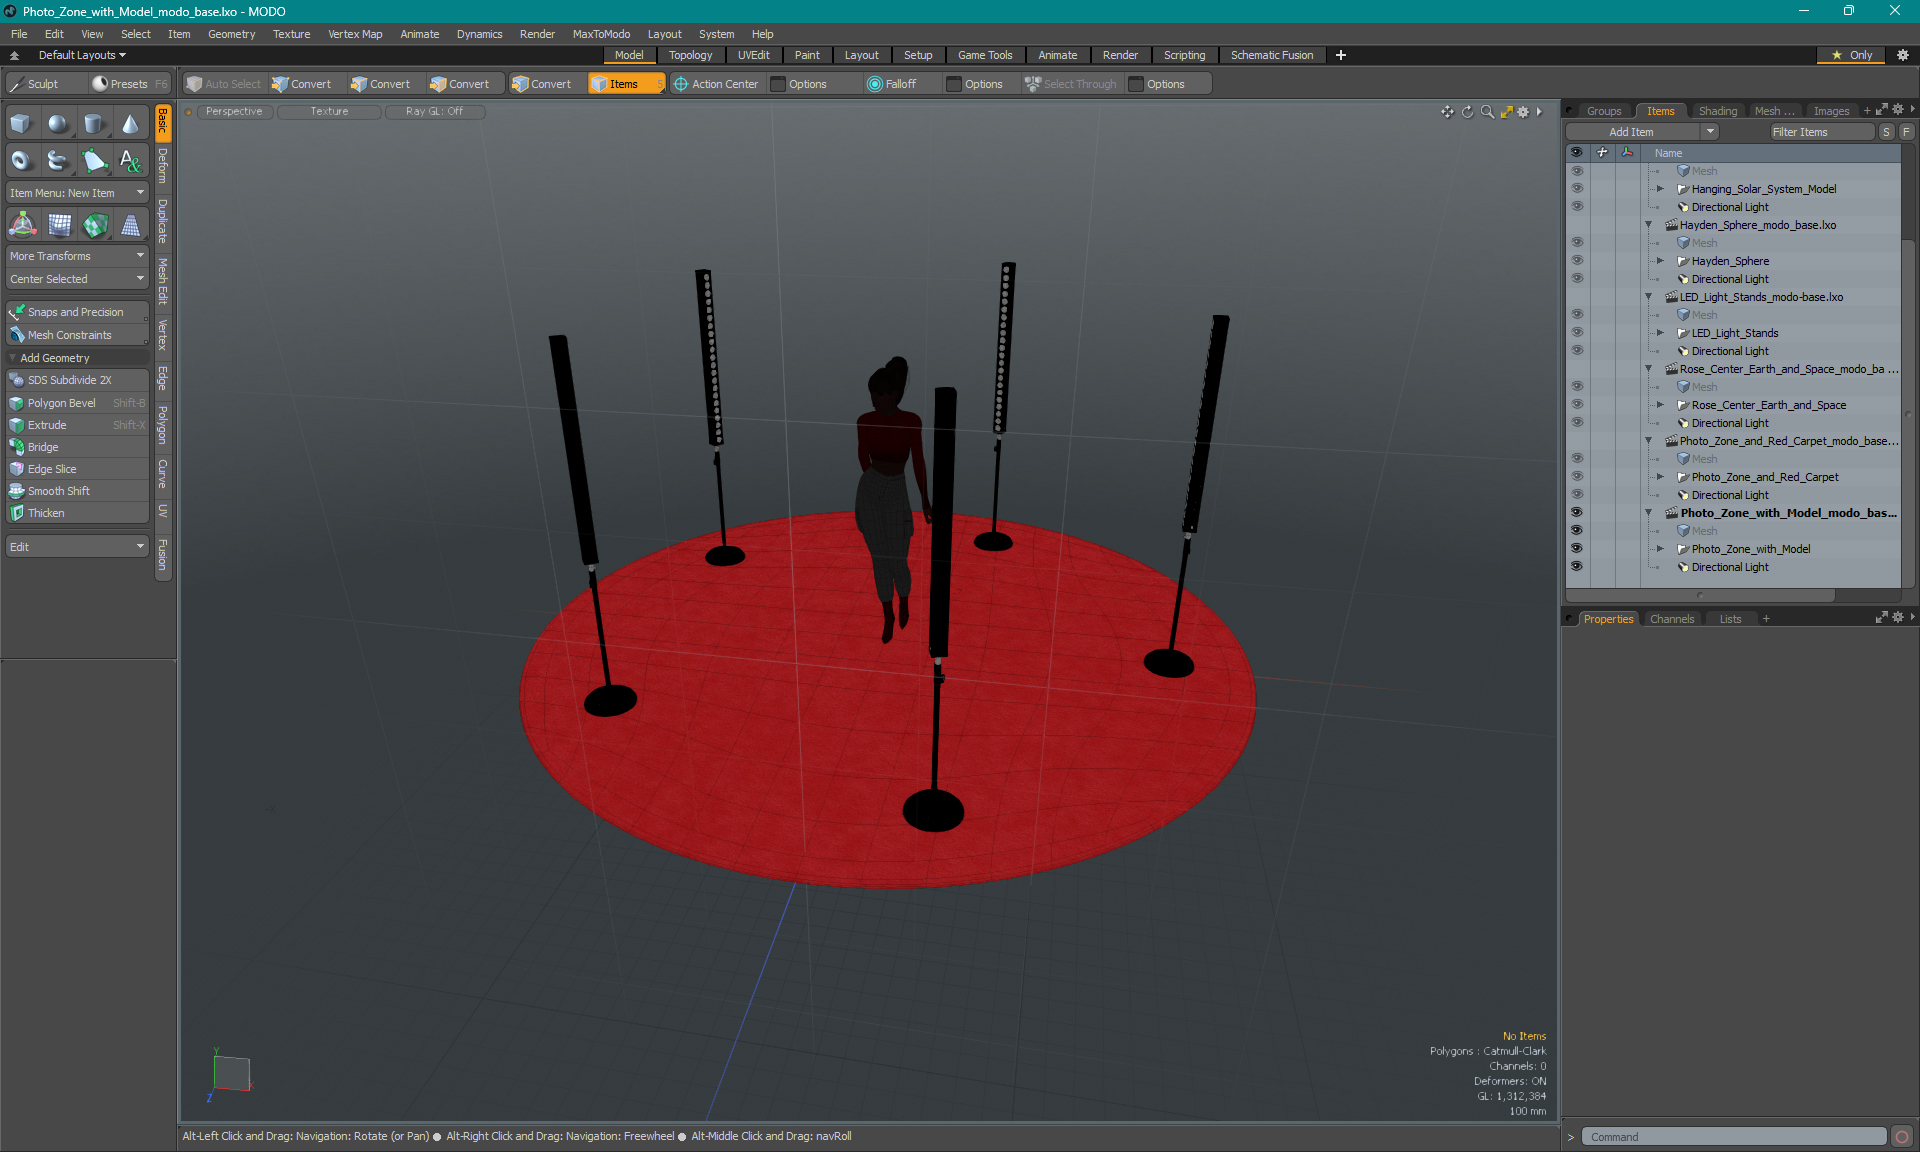This screenshot has width=1920, height=1152.
Task: Collapse the Hayden_Sphere_modo_base.lxo scene
Action: tap(1649, 225)
